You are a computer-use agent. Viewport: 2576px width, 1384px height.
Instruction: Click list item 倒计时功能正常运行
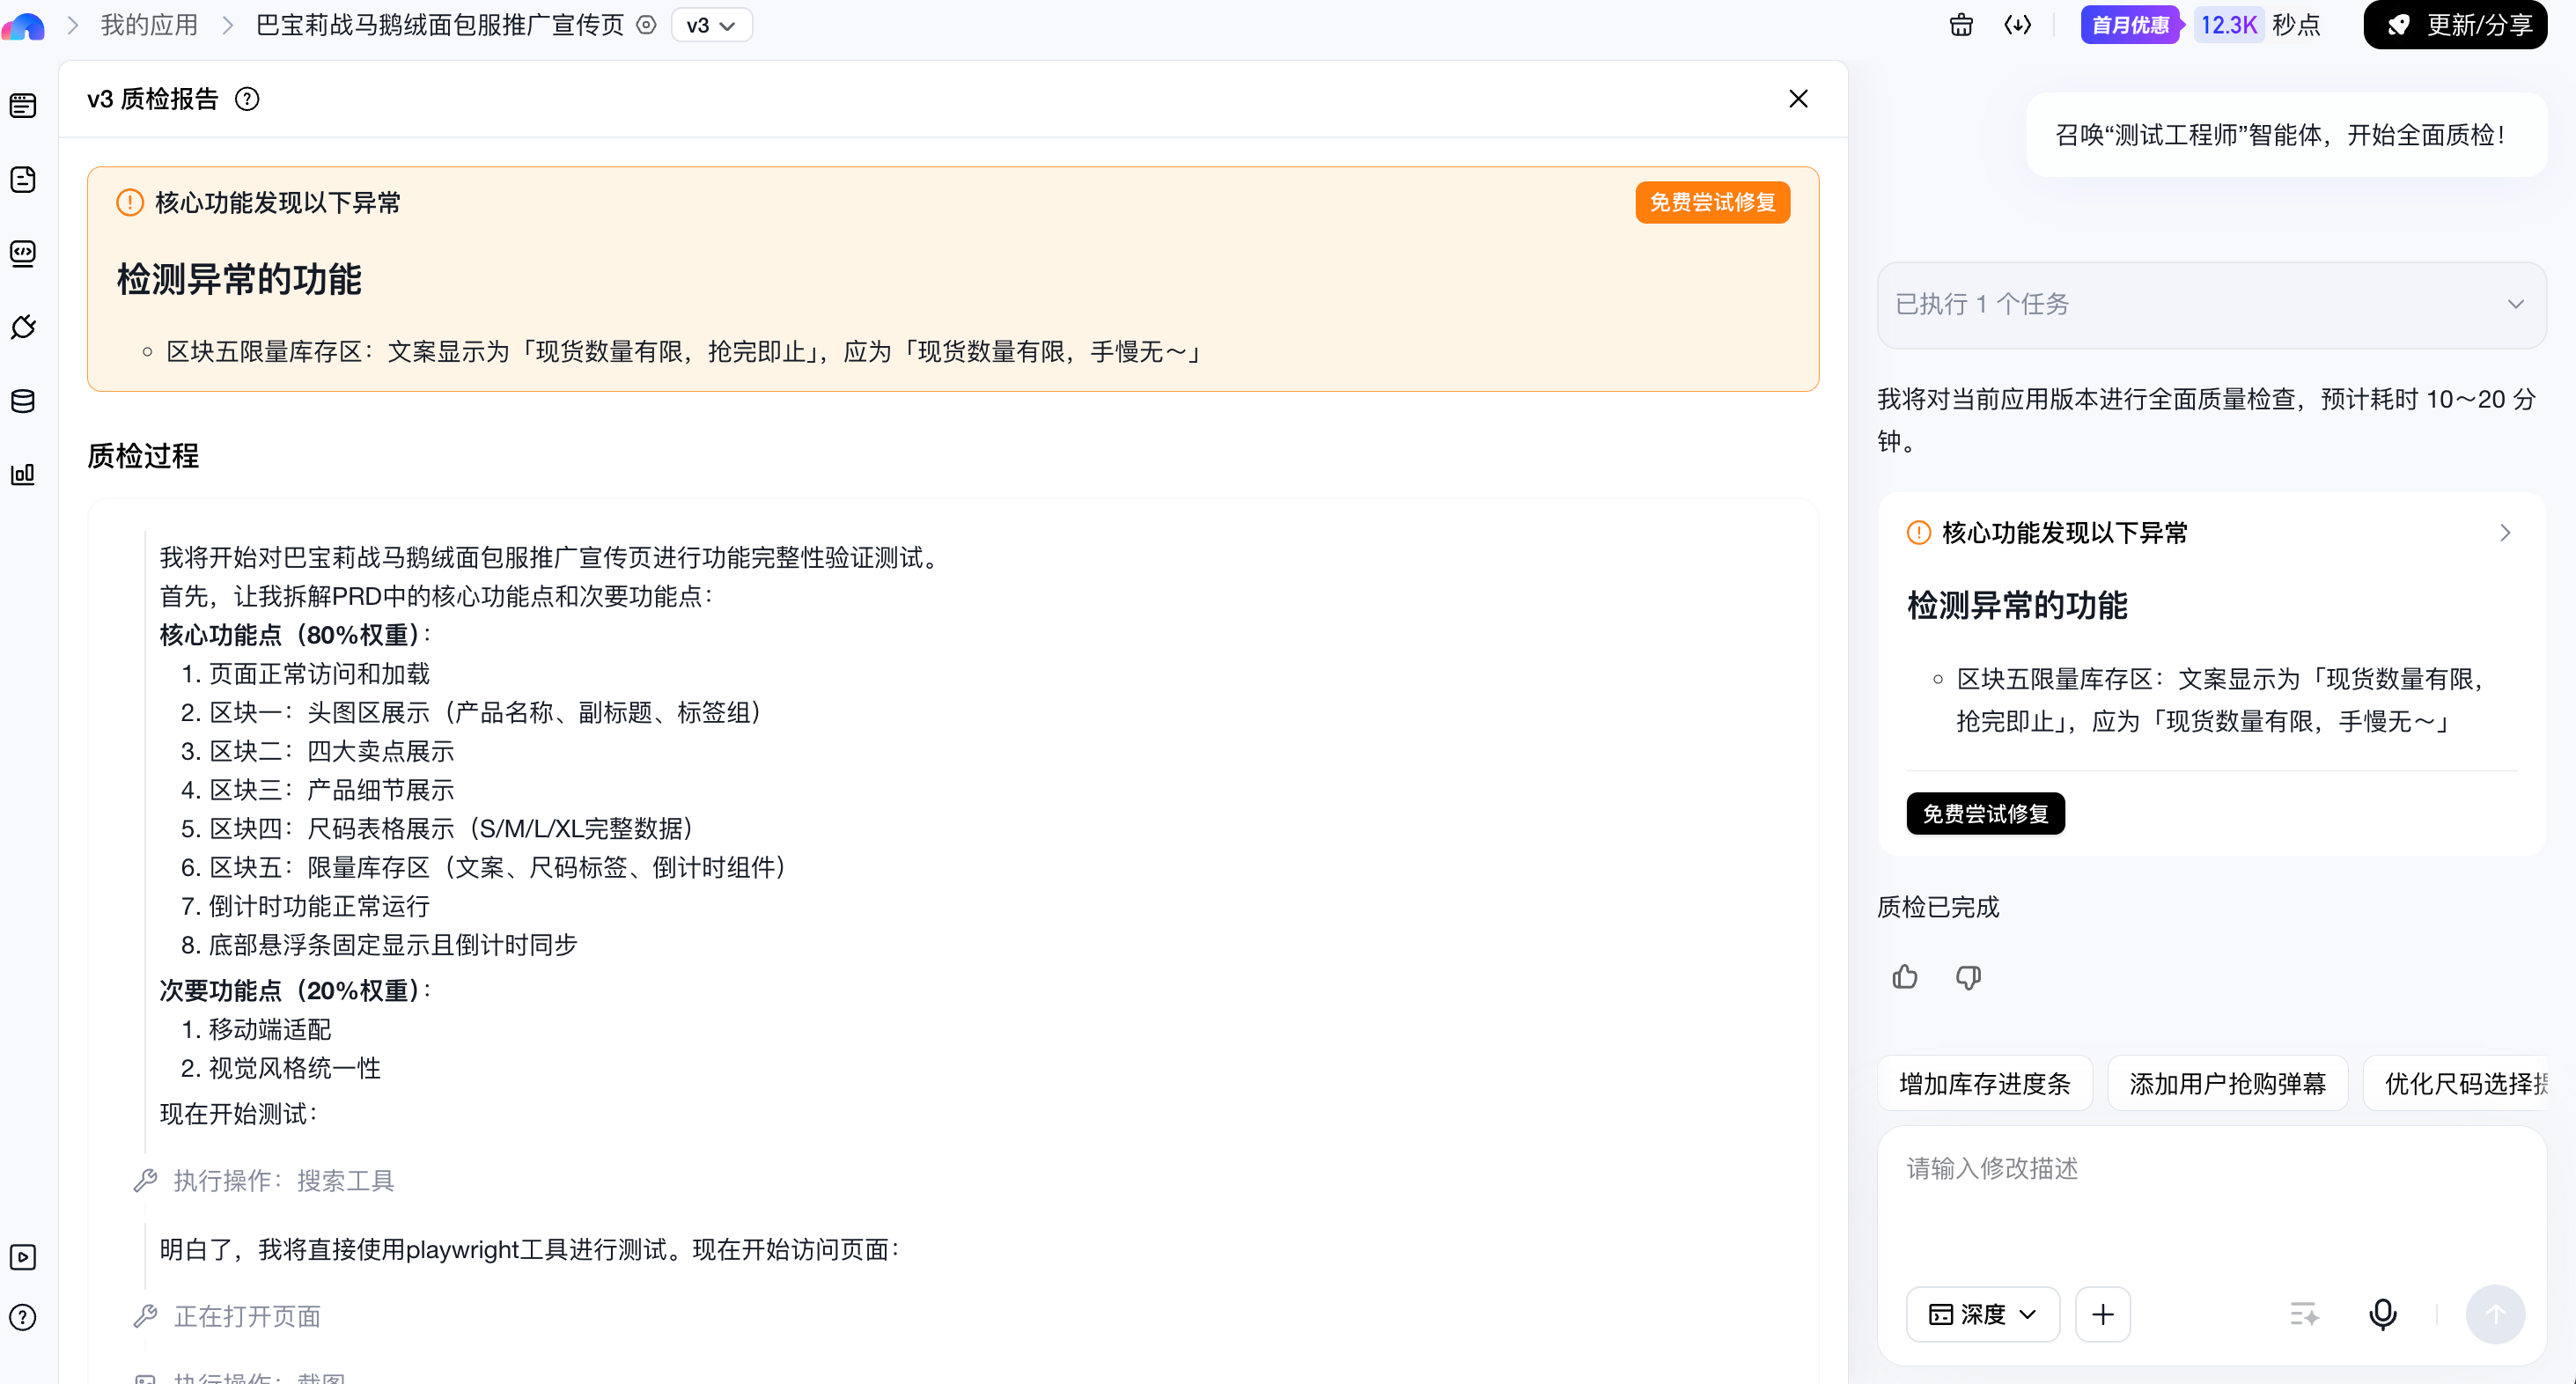319,906
